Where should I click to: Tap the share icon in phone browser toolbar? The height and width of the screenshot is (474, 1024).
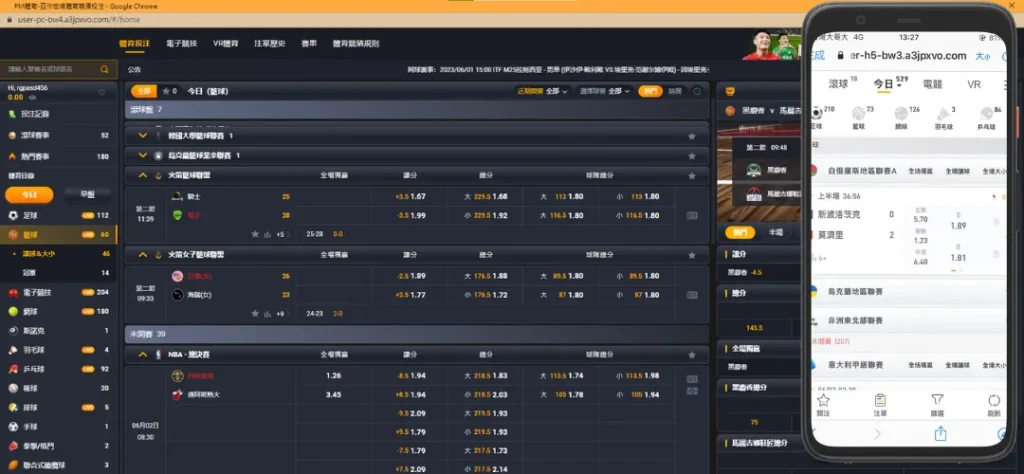click(940, 433)
